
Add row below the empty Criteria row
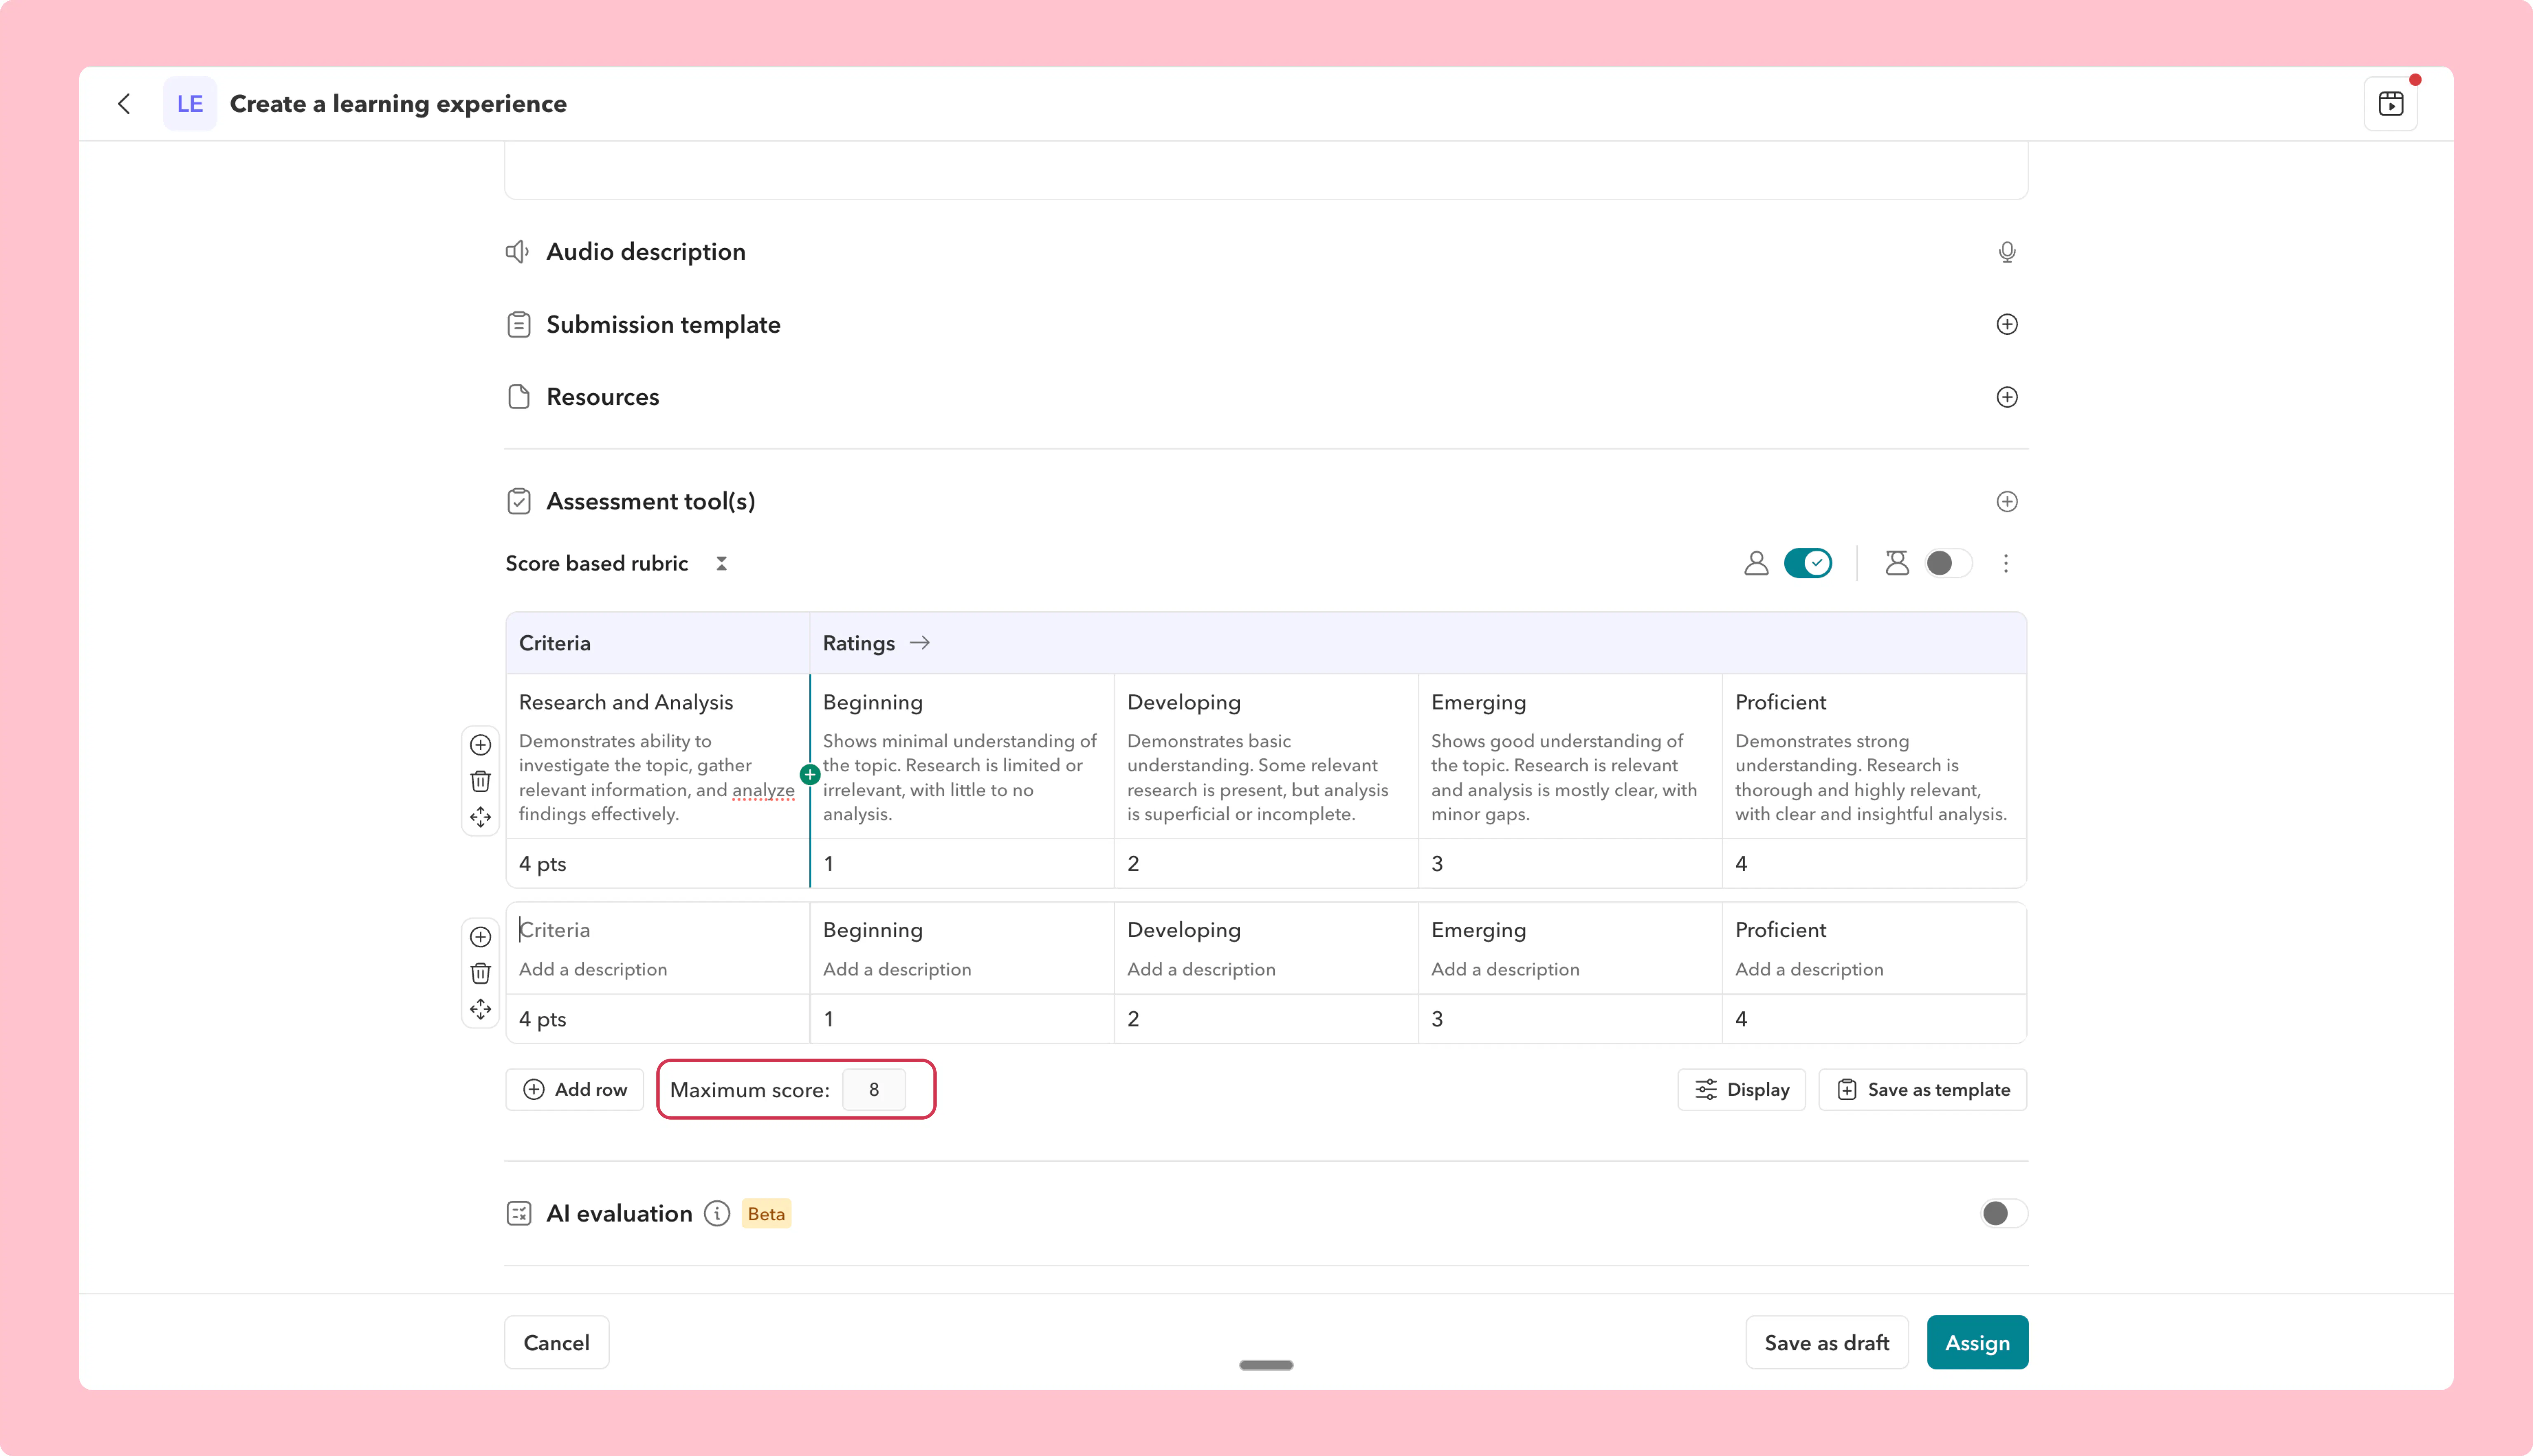tap(481, 937)
